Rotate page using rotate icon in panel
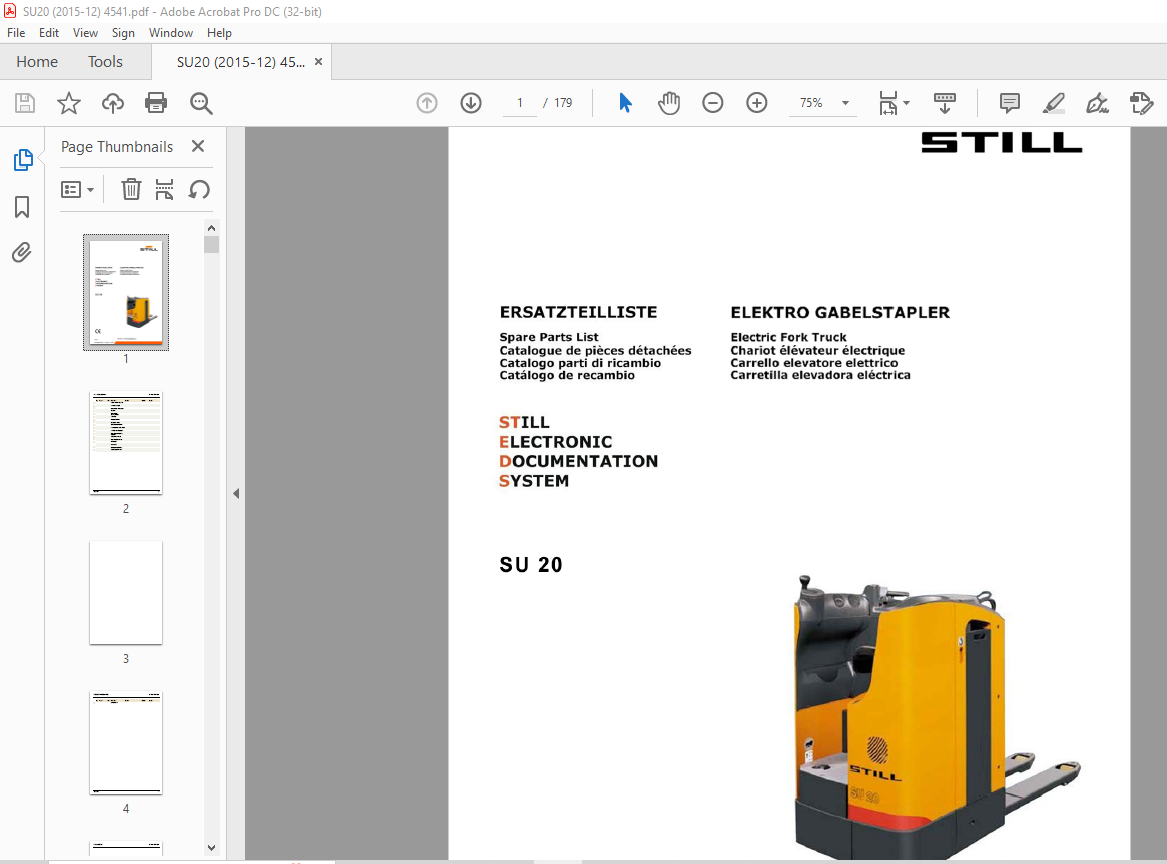Image resolution: width=1167 pixels, height=864 pixels. point(199,190)
